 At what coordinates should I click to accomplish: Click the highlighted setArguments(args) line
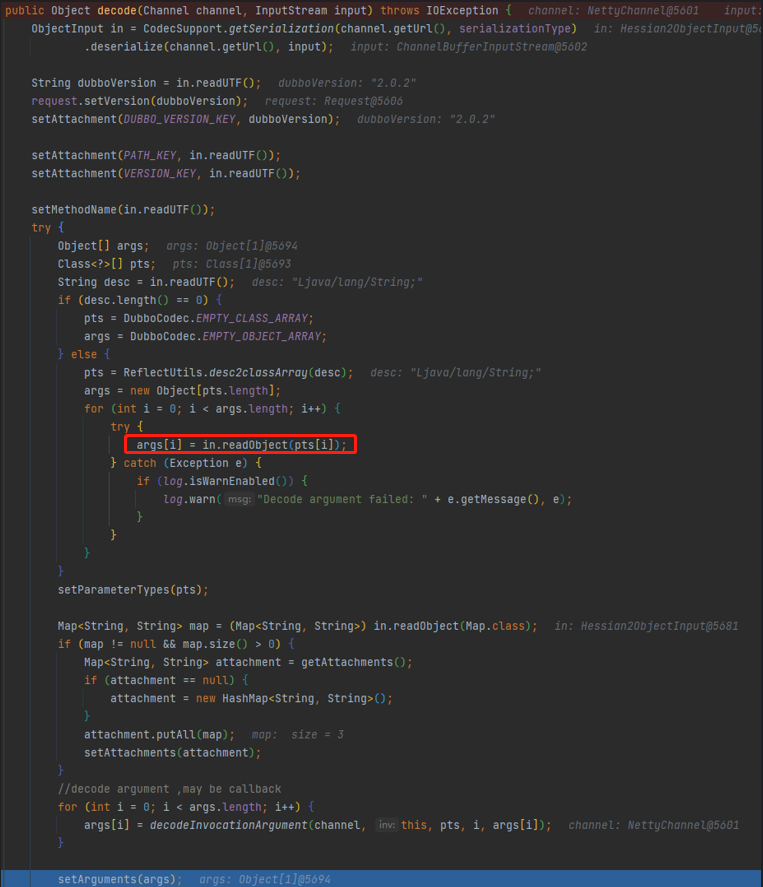coord(381,879)
